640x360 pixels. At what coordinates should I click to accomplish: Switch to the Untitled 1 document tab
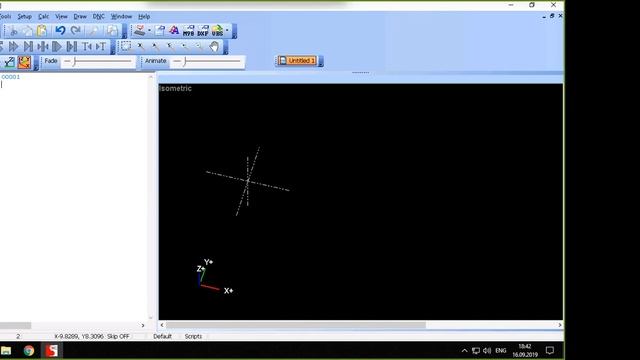(298, 61)
